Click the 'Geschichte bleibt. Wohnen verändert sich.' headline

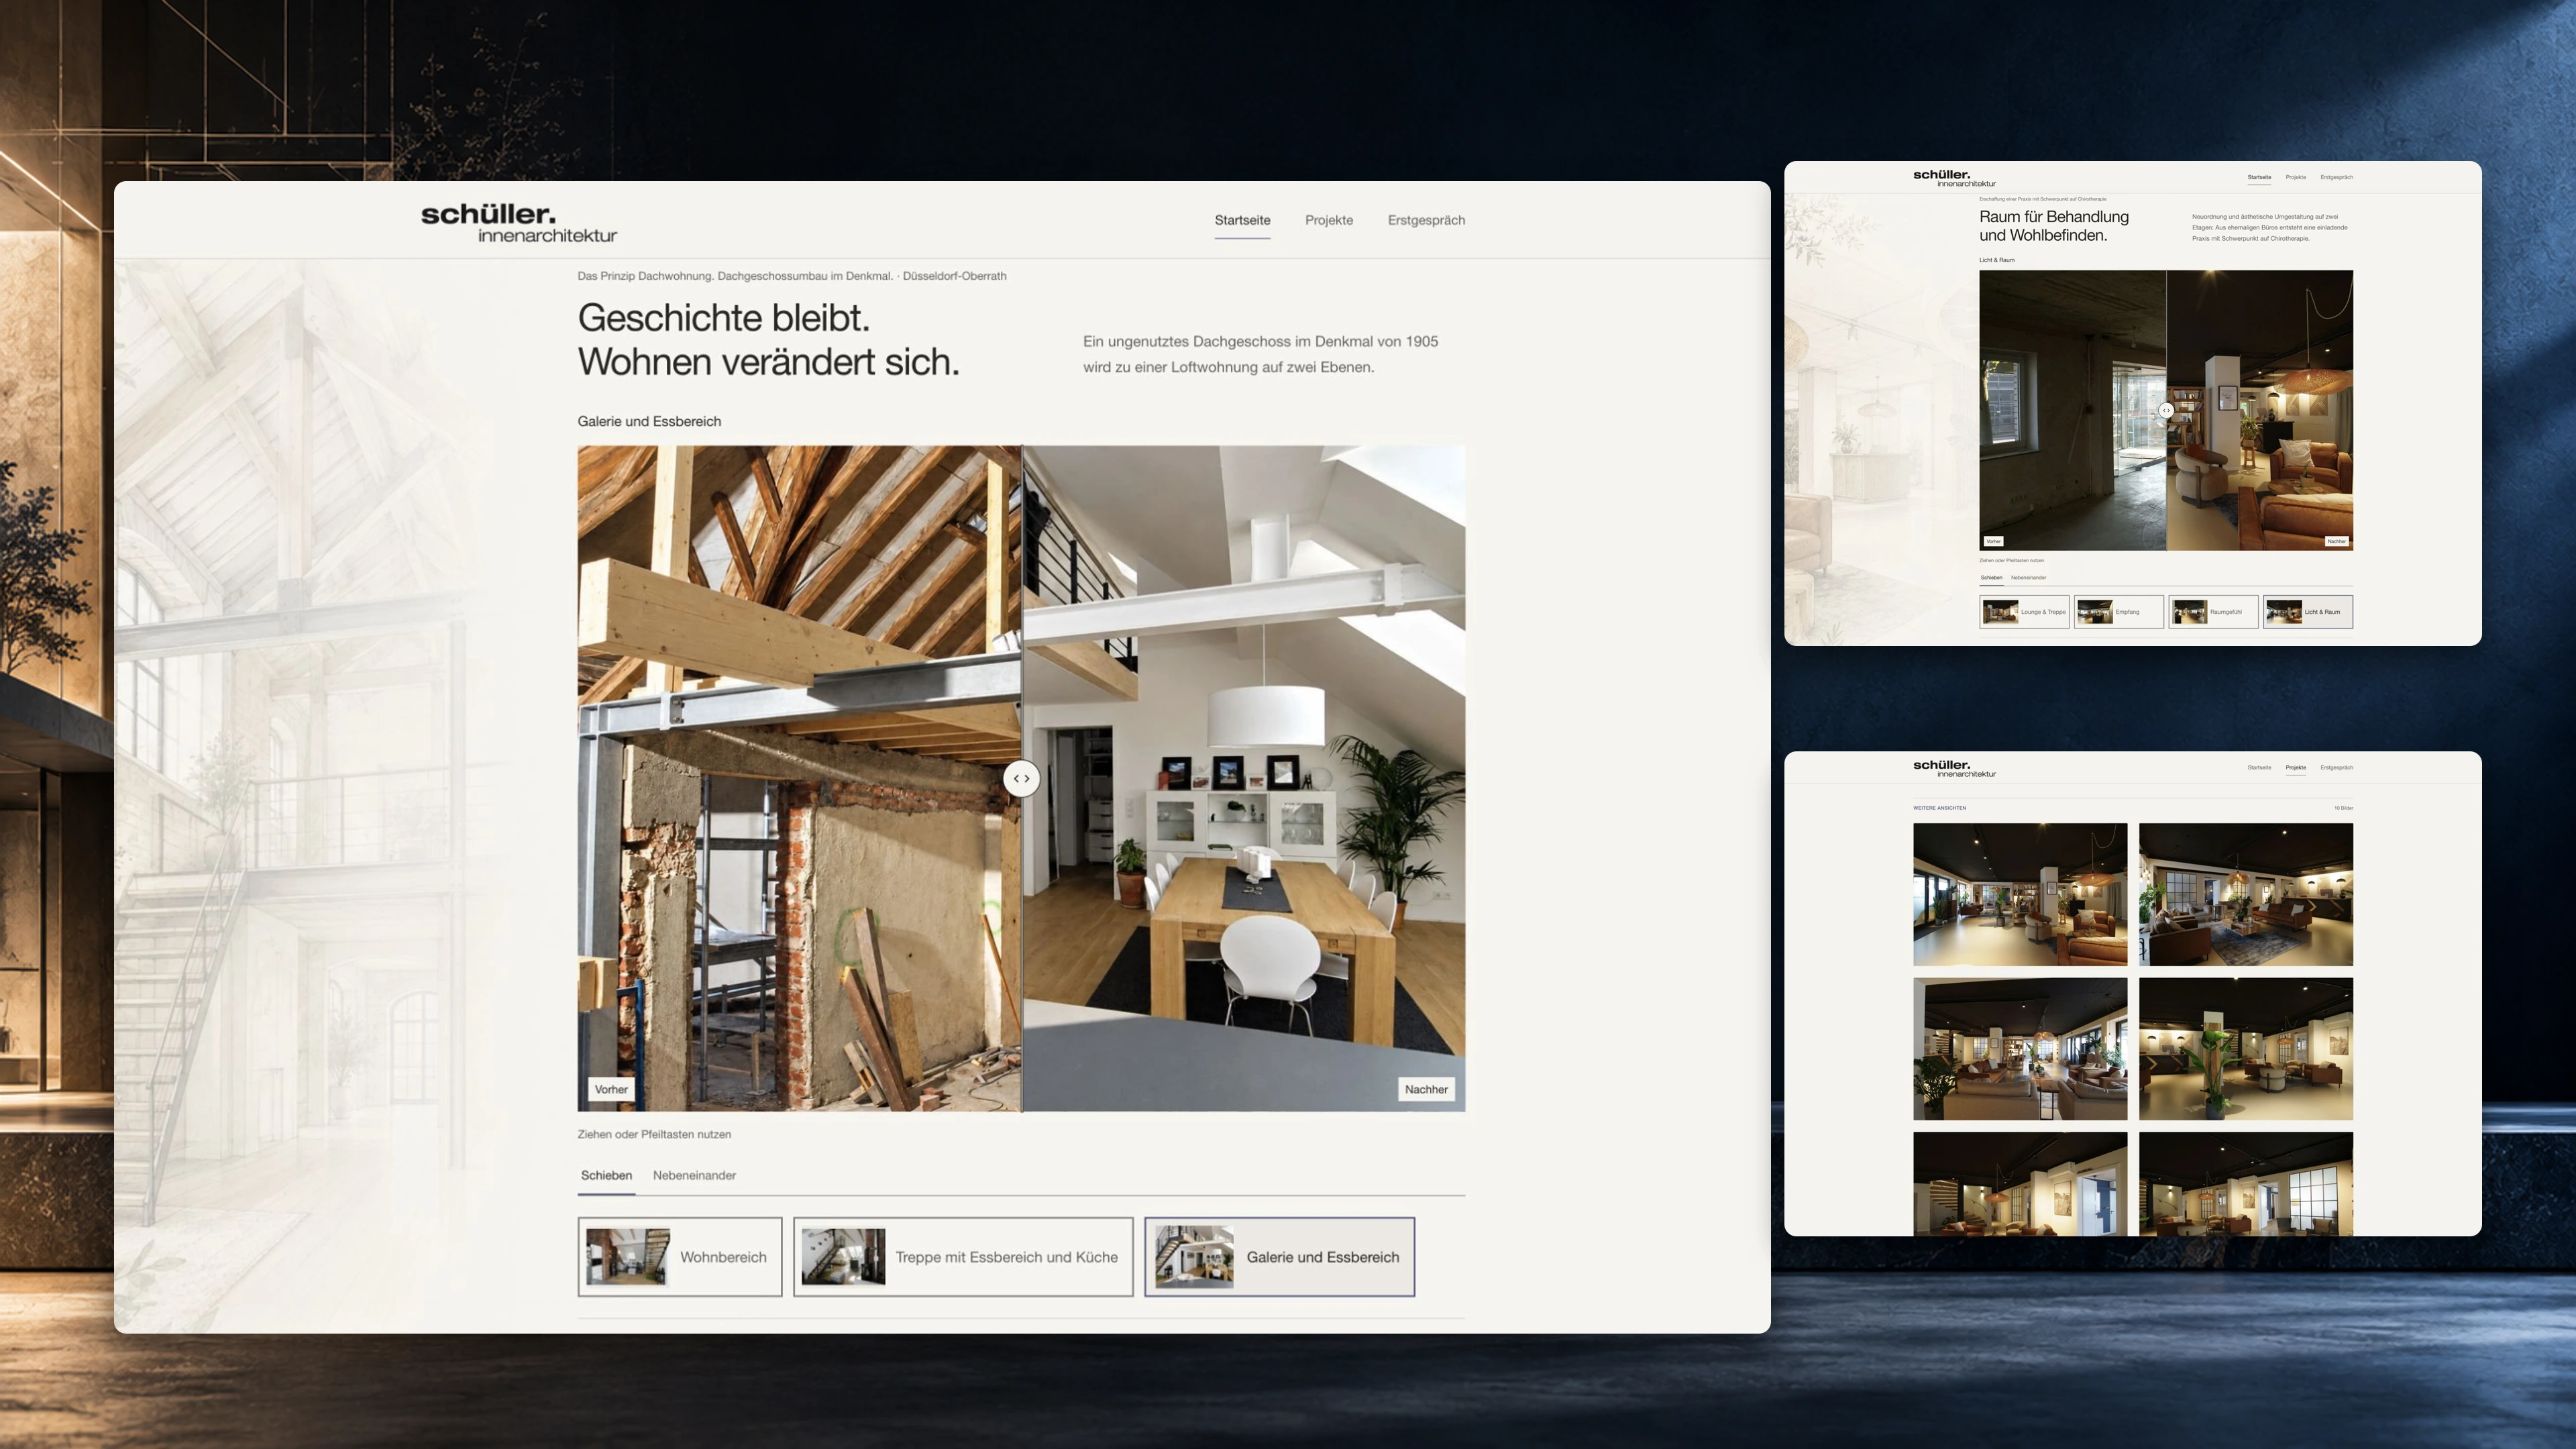[x=768, y=340]
